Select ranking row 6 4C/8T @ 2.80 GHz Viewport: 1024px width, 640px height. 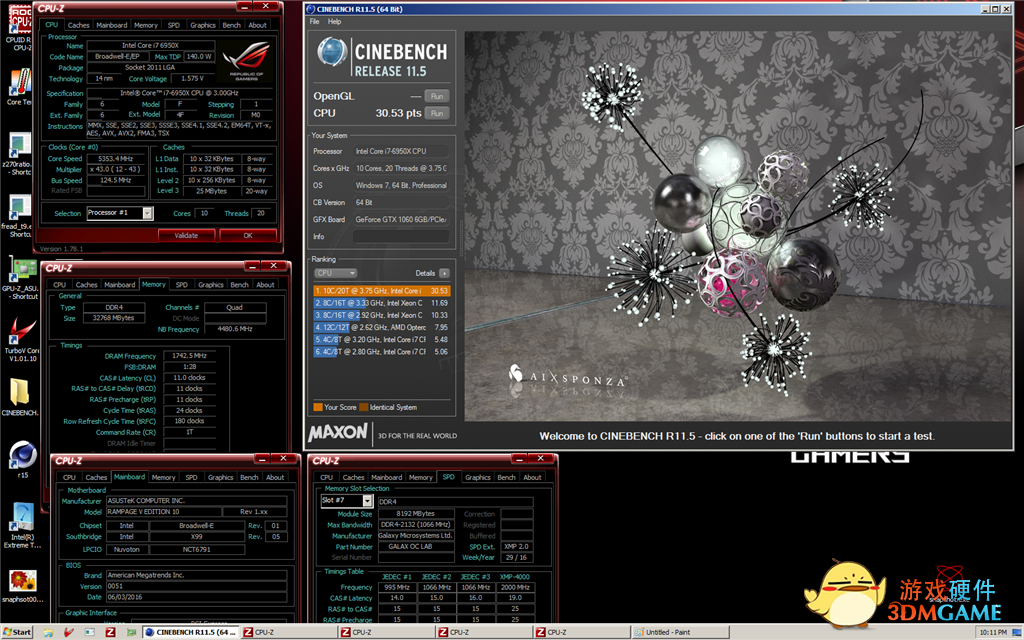tap(381, 351)
